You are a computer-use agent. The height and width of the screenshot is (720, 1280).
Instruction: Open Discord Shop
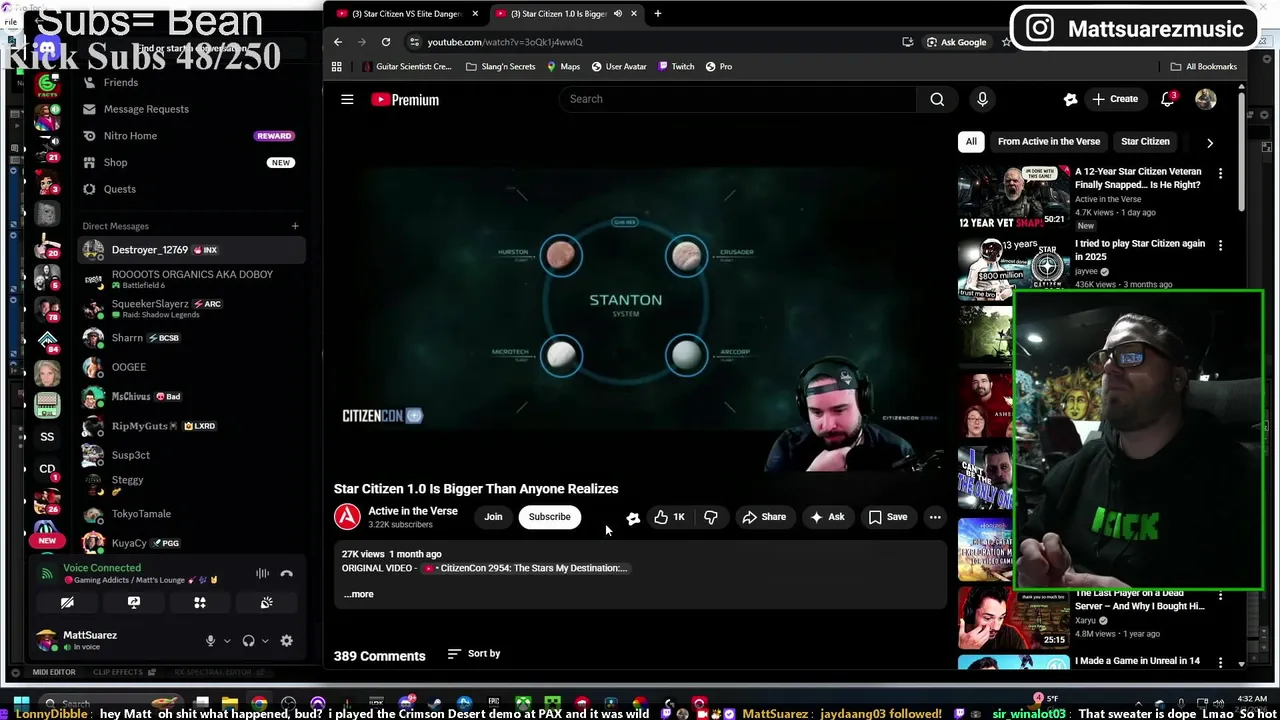pyautogui.click(x=190, y=162)
